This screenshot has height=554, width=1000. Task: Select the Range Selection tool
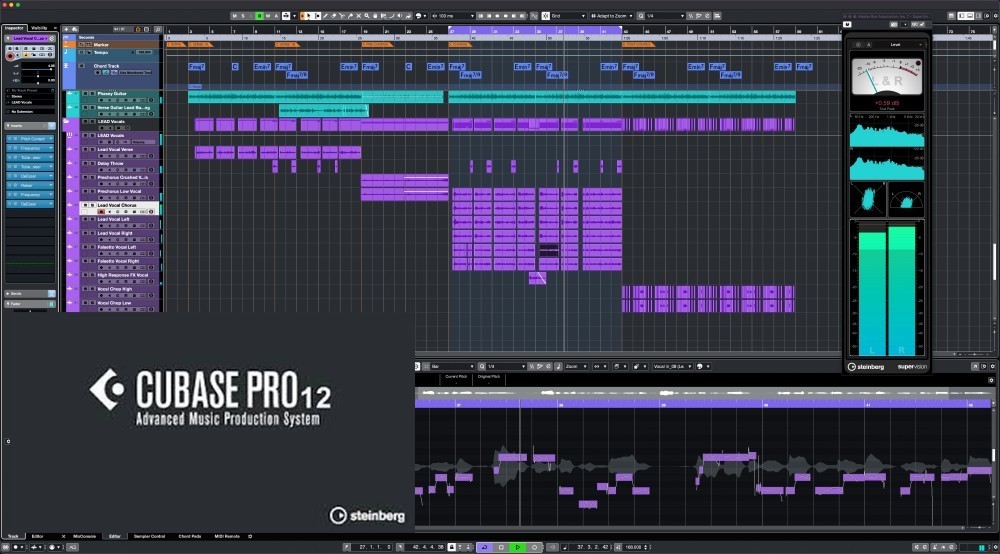318,16
